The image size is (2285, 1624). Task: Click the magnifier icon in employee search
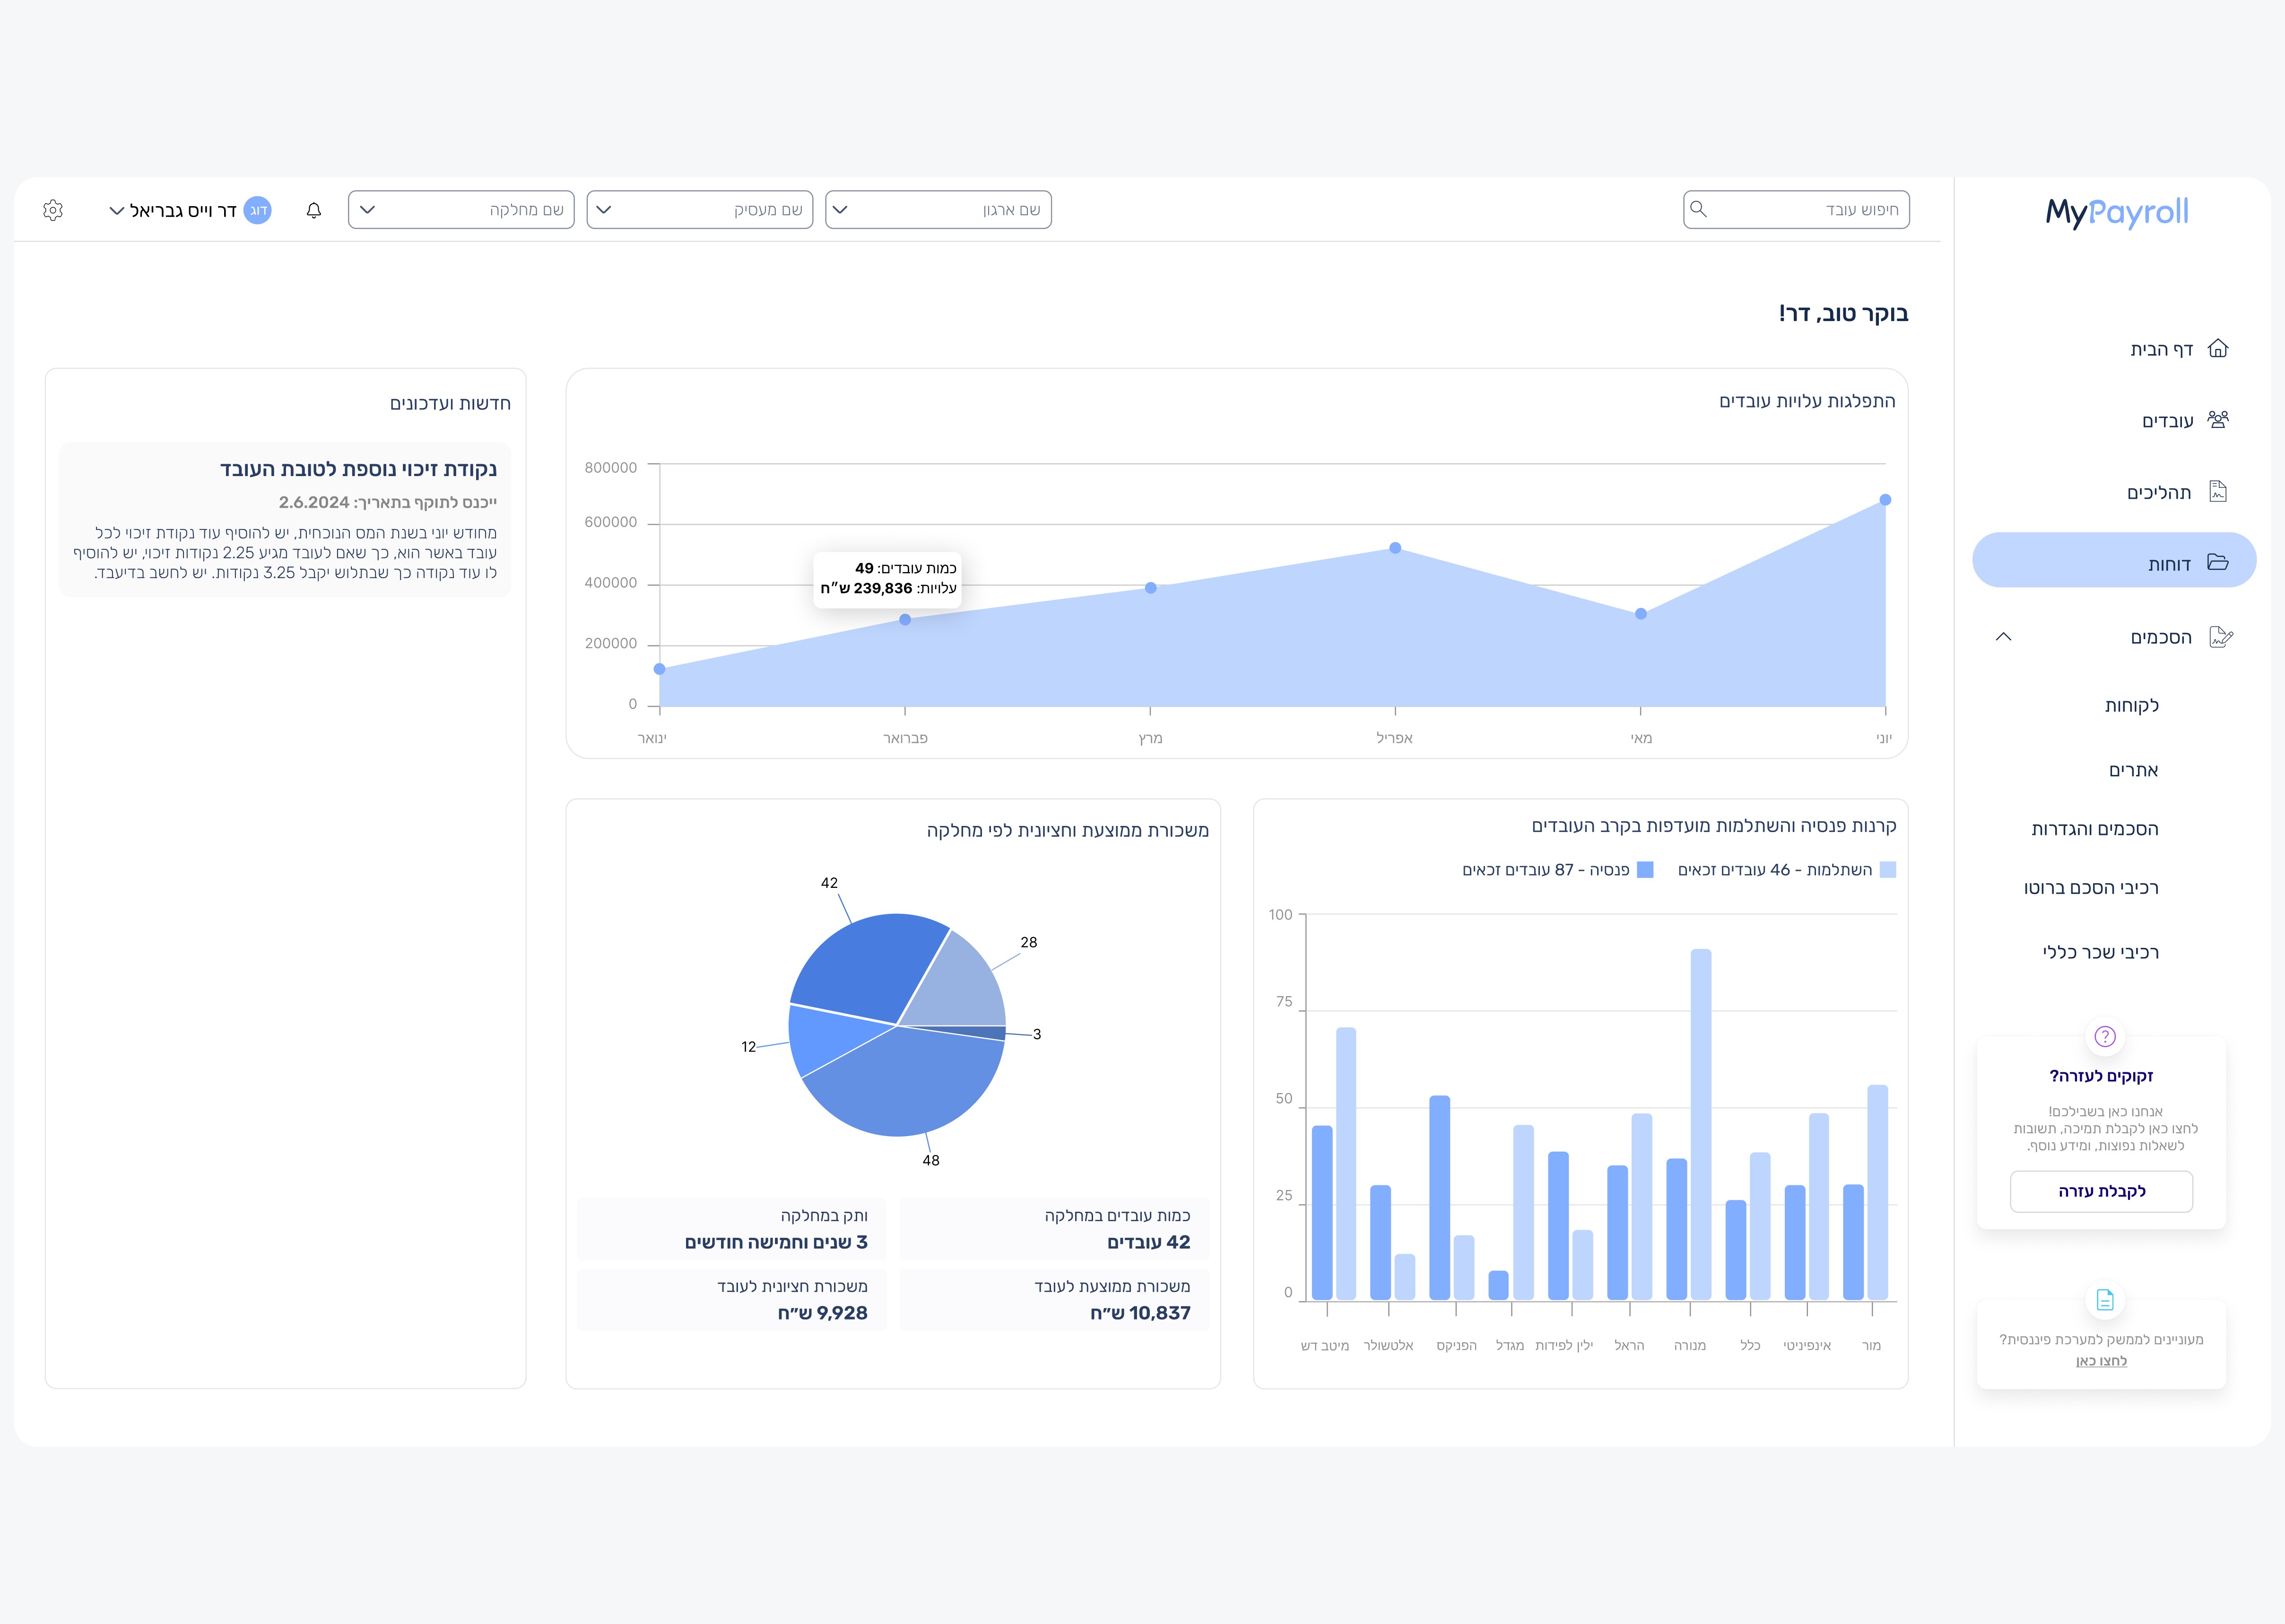pos(1698,209)
